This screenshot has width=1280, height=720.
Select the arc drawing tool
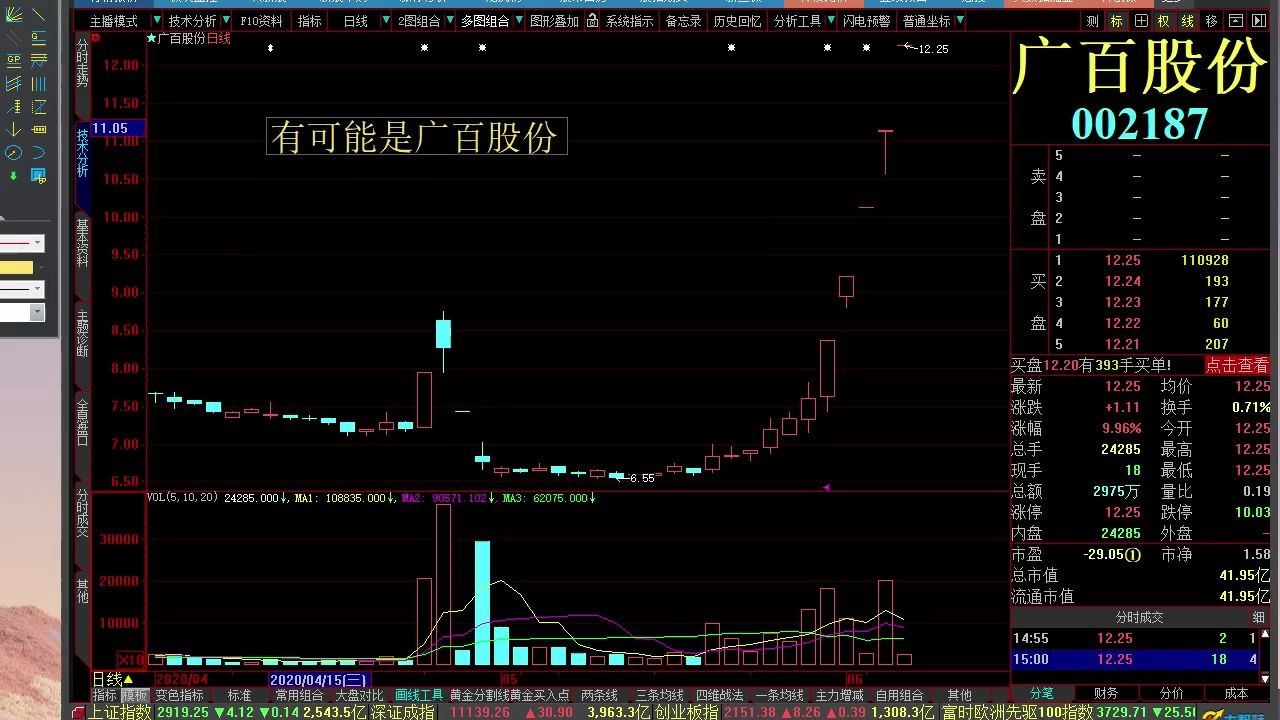39,152
